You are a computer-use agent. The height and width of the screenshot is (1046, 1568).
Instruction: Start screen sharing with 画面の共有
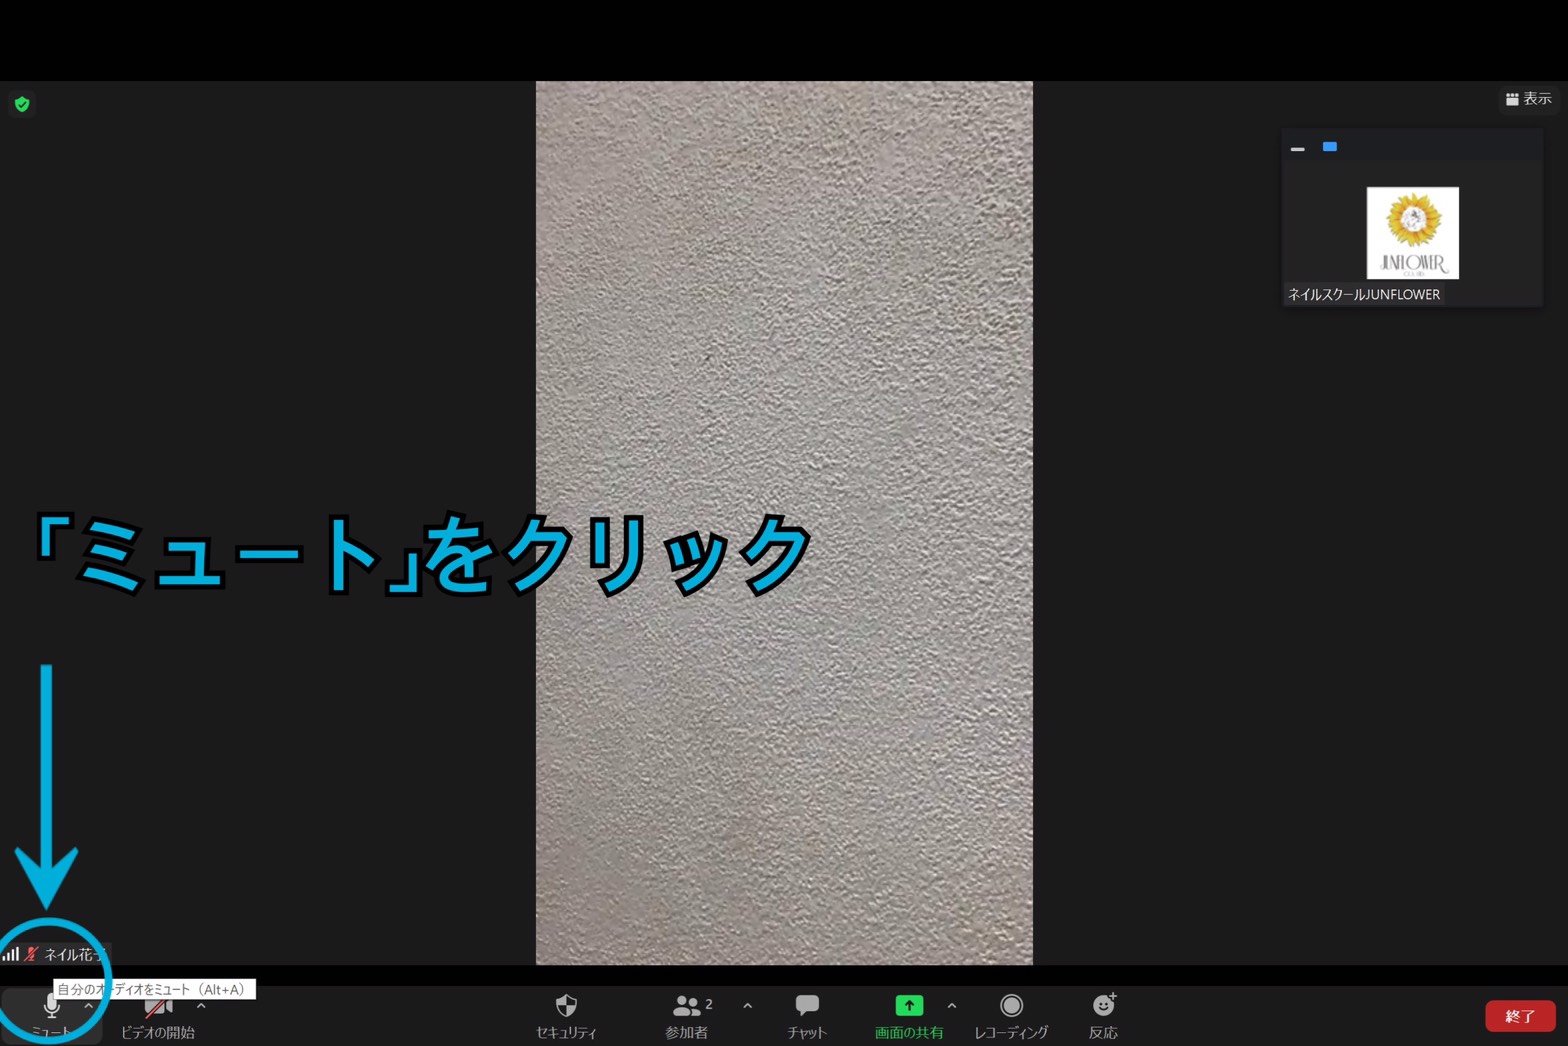pos(909,1016)
